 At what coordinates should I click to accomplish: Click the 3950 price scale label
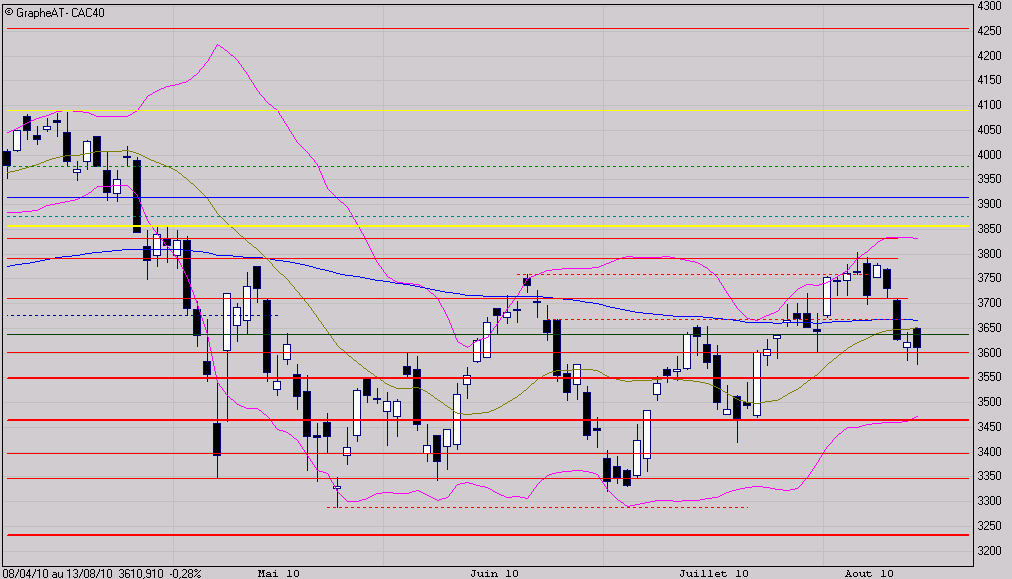(989, 179)
